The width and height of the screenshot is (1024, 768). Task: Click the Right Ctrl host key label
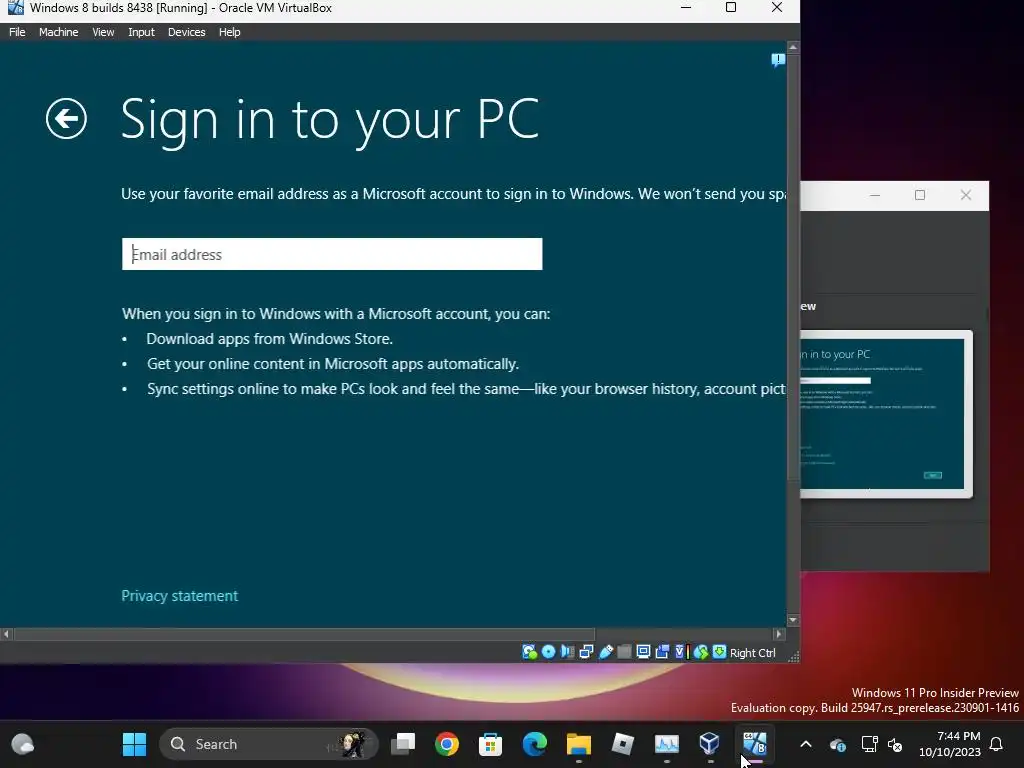click(x=752, y=653)
